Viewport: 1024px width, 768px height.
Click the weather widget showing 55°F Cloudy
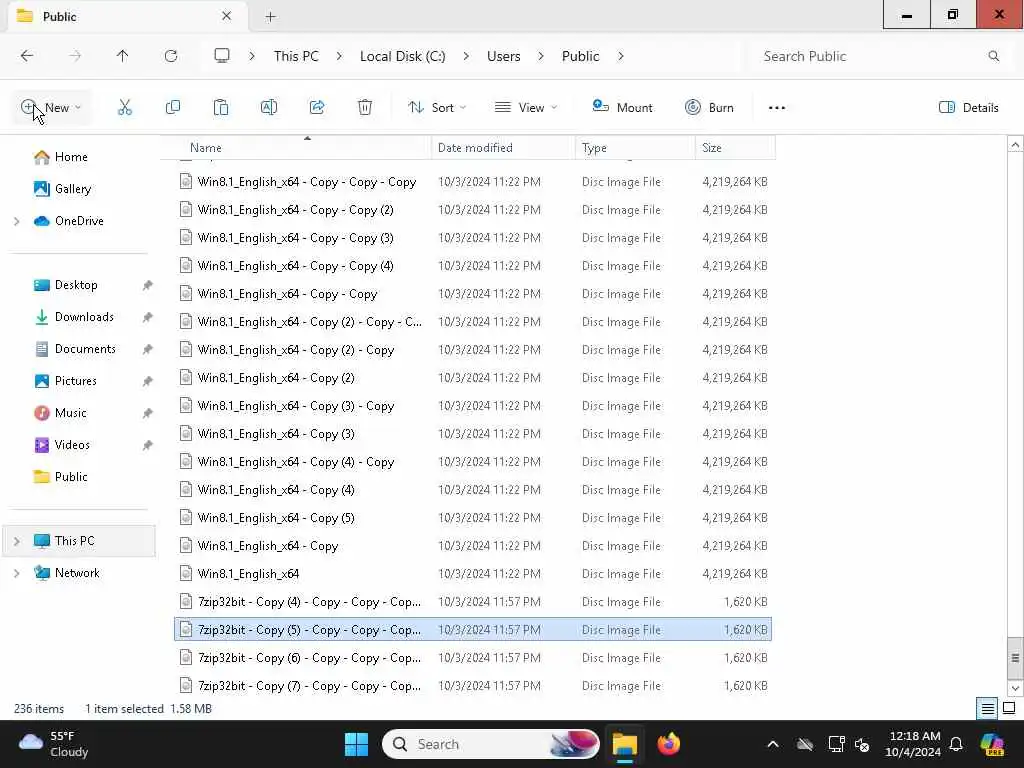pos(54,744)
